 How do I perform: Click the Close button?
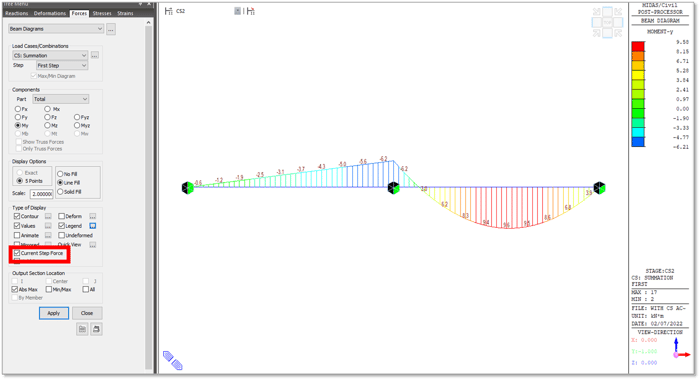point(87,313)
